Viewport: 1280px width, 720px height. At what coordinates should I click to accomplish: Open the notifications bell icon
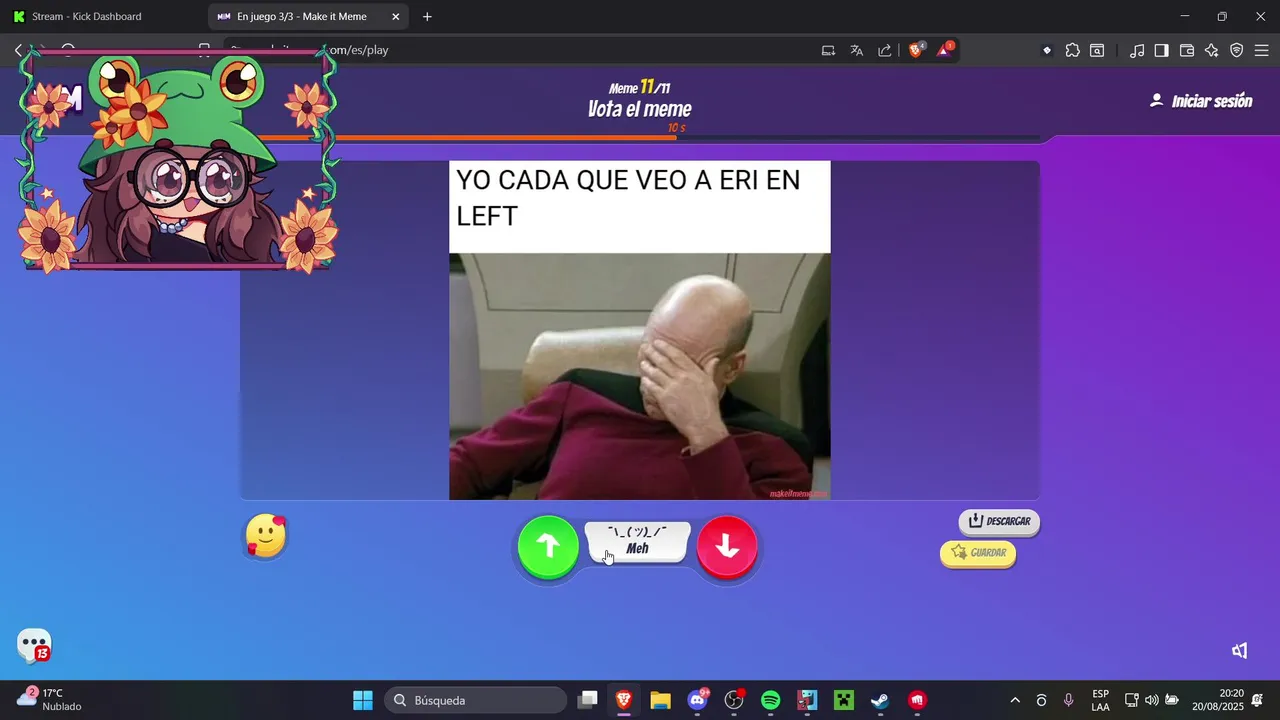pyautogui.click(x=1258, y=700)
